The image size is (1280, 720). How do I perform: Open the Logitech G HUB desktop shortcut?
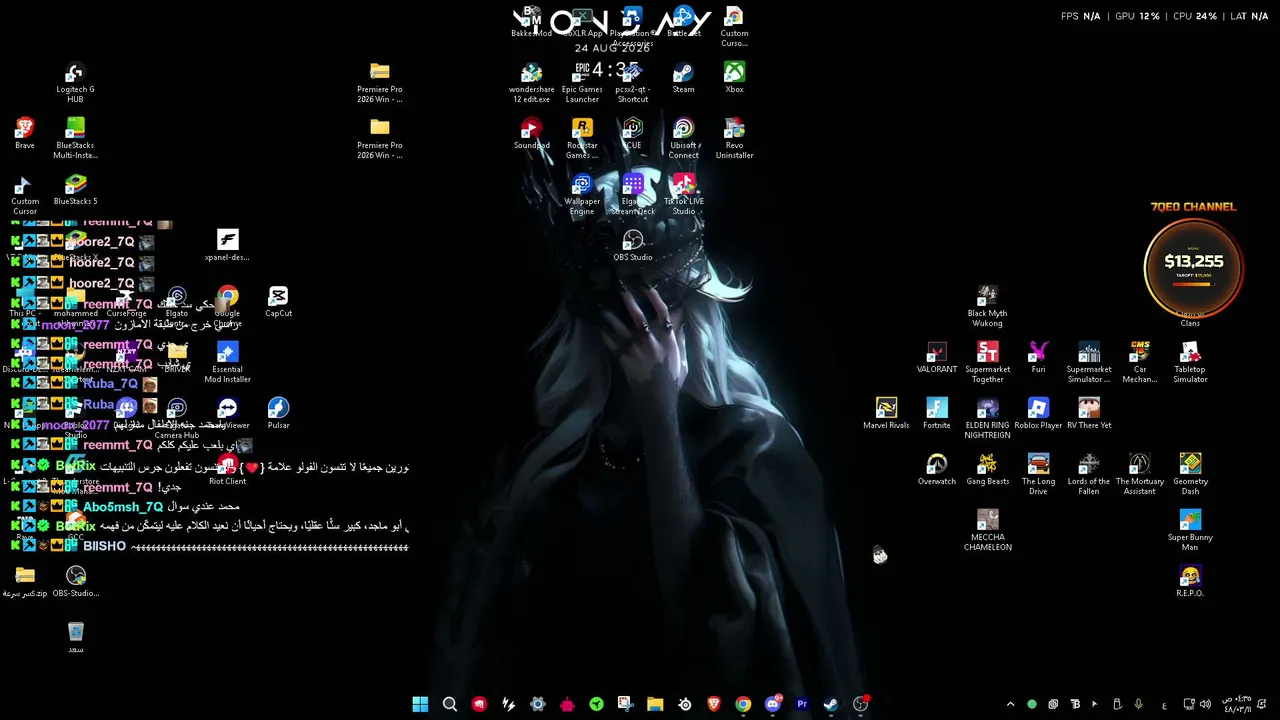point(75,83)
